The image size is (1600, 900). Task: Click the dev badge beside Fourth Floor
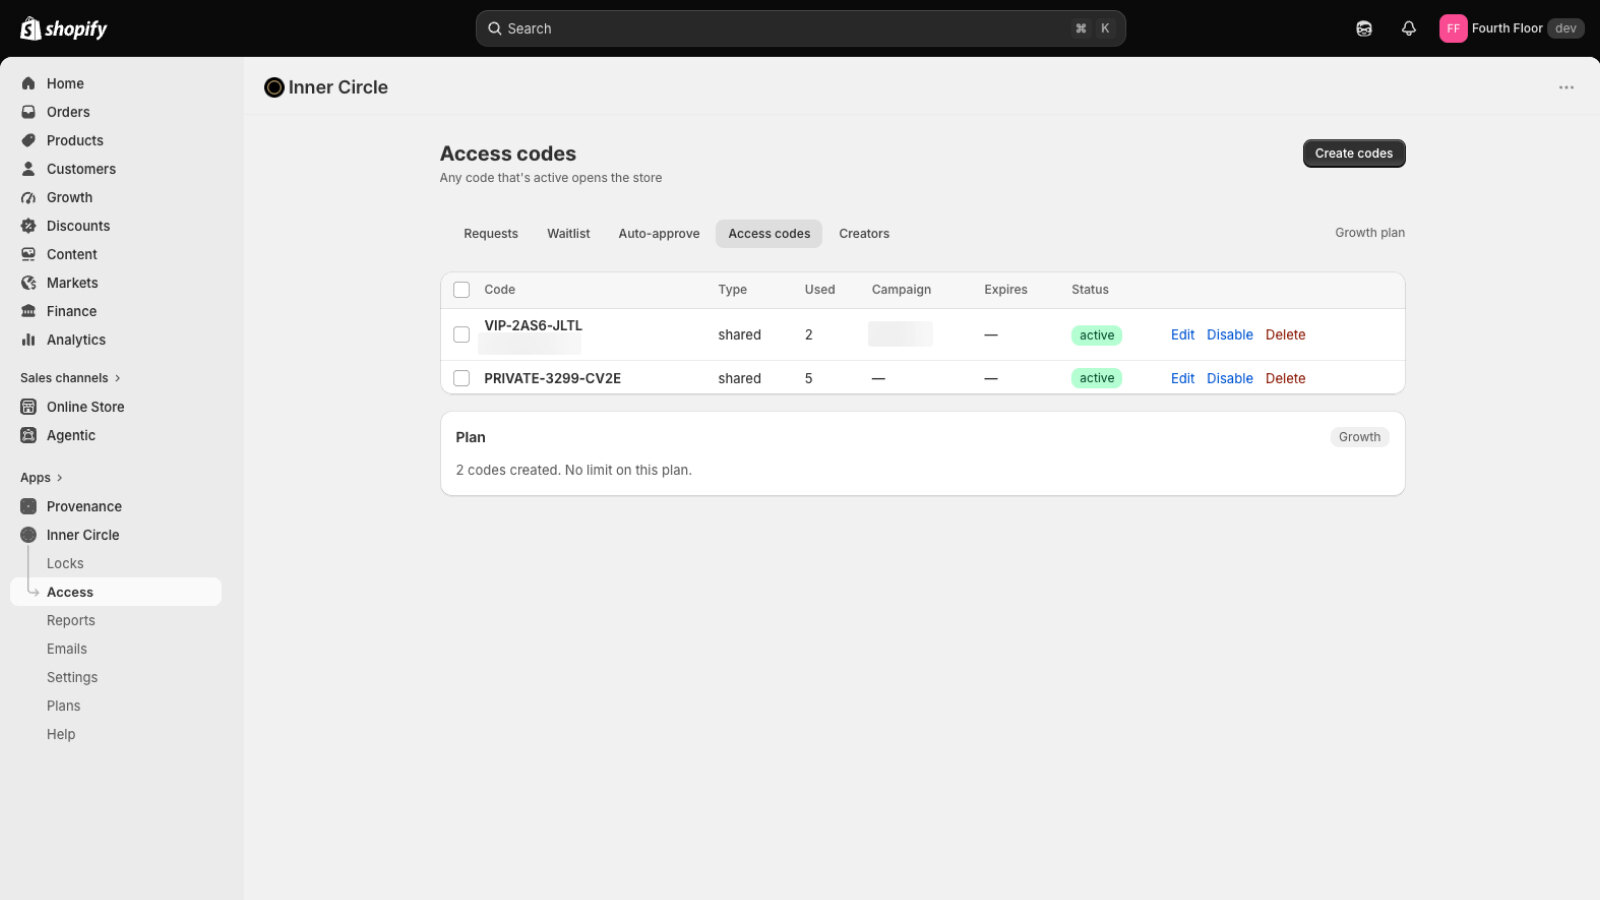coord(1565,28)
